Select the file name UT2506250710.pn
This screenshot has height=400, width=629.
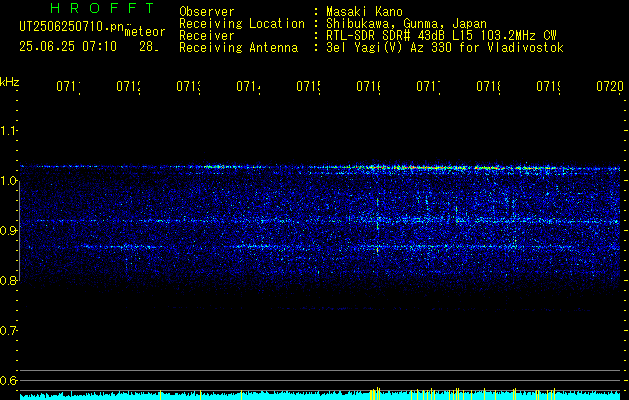click(71, 27)
